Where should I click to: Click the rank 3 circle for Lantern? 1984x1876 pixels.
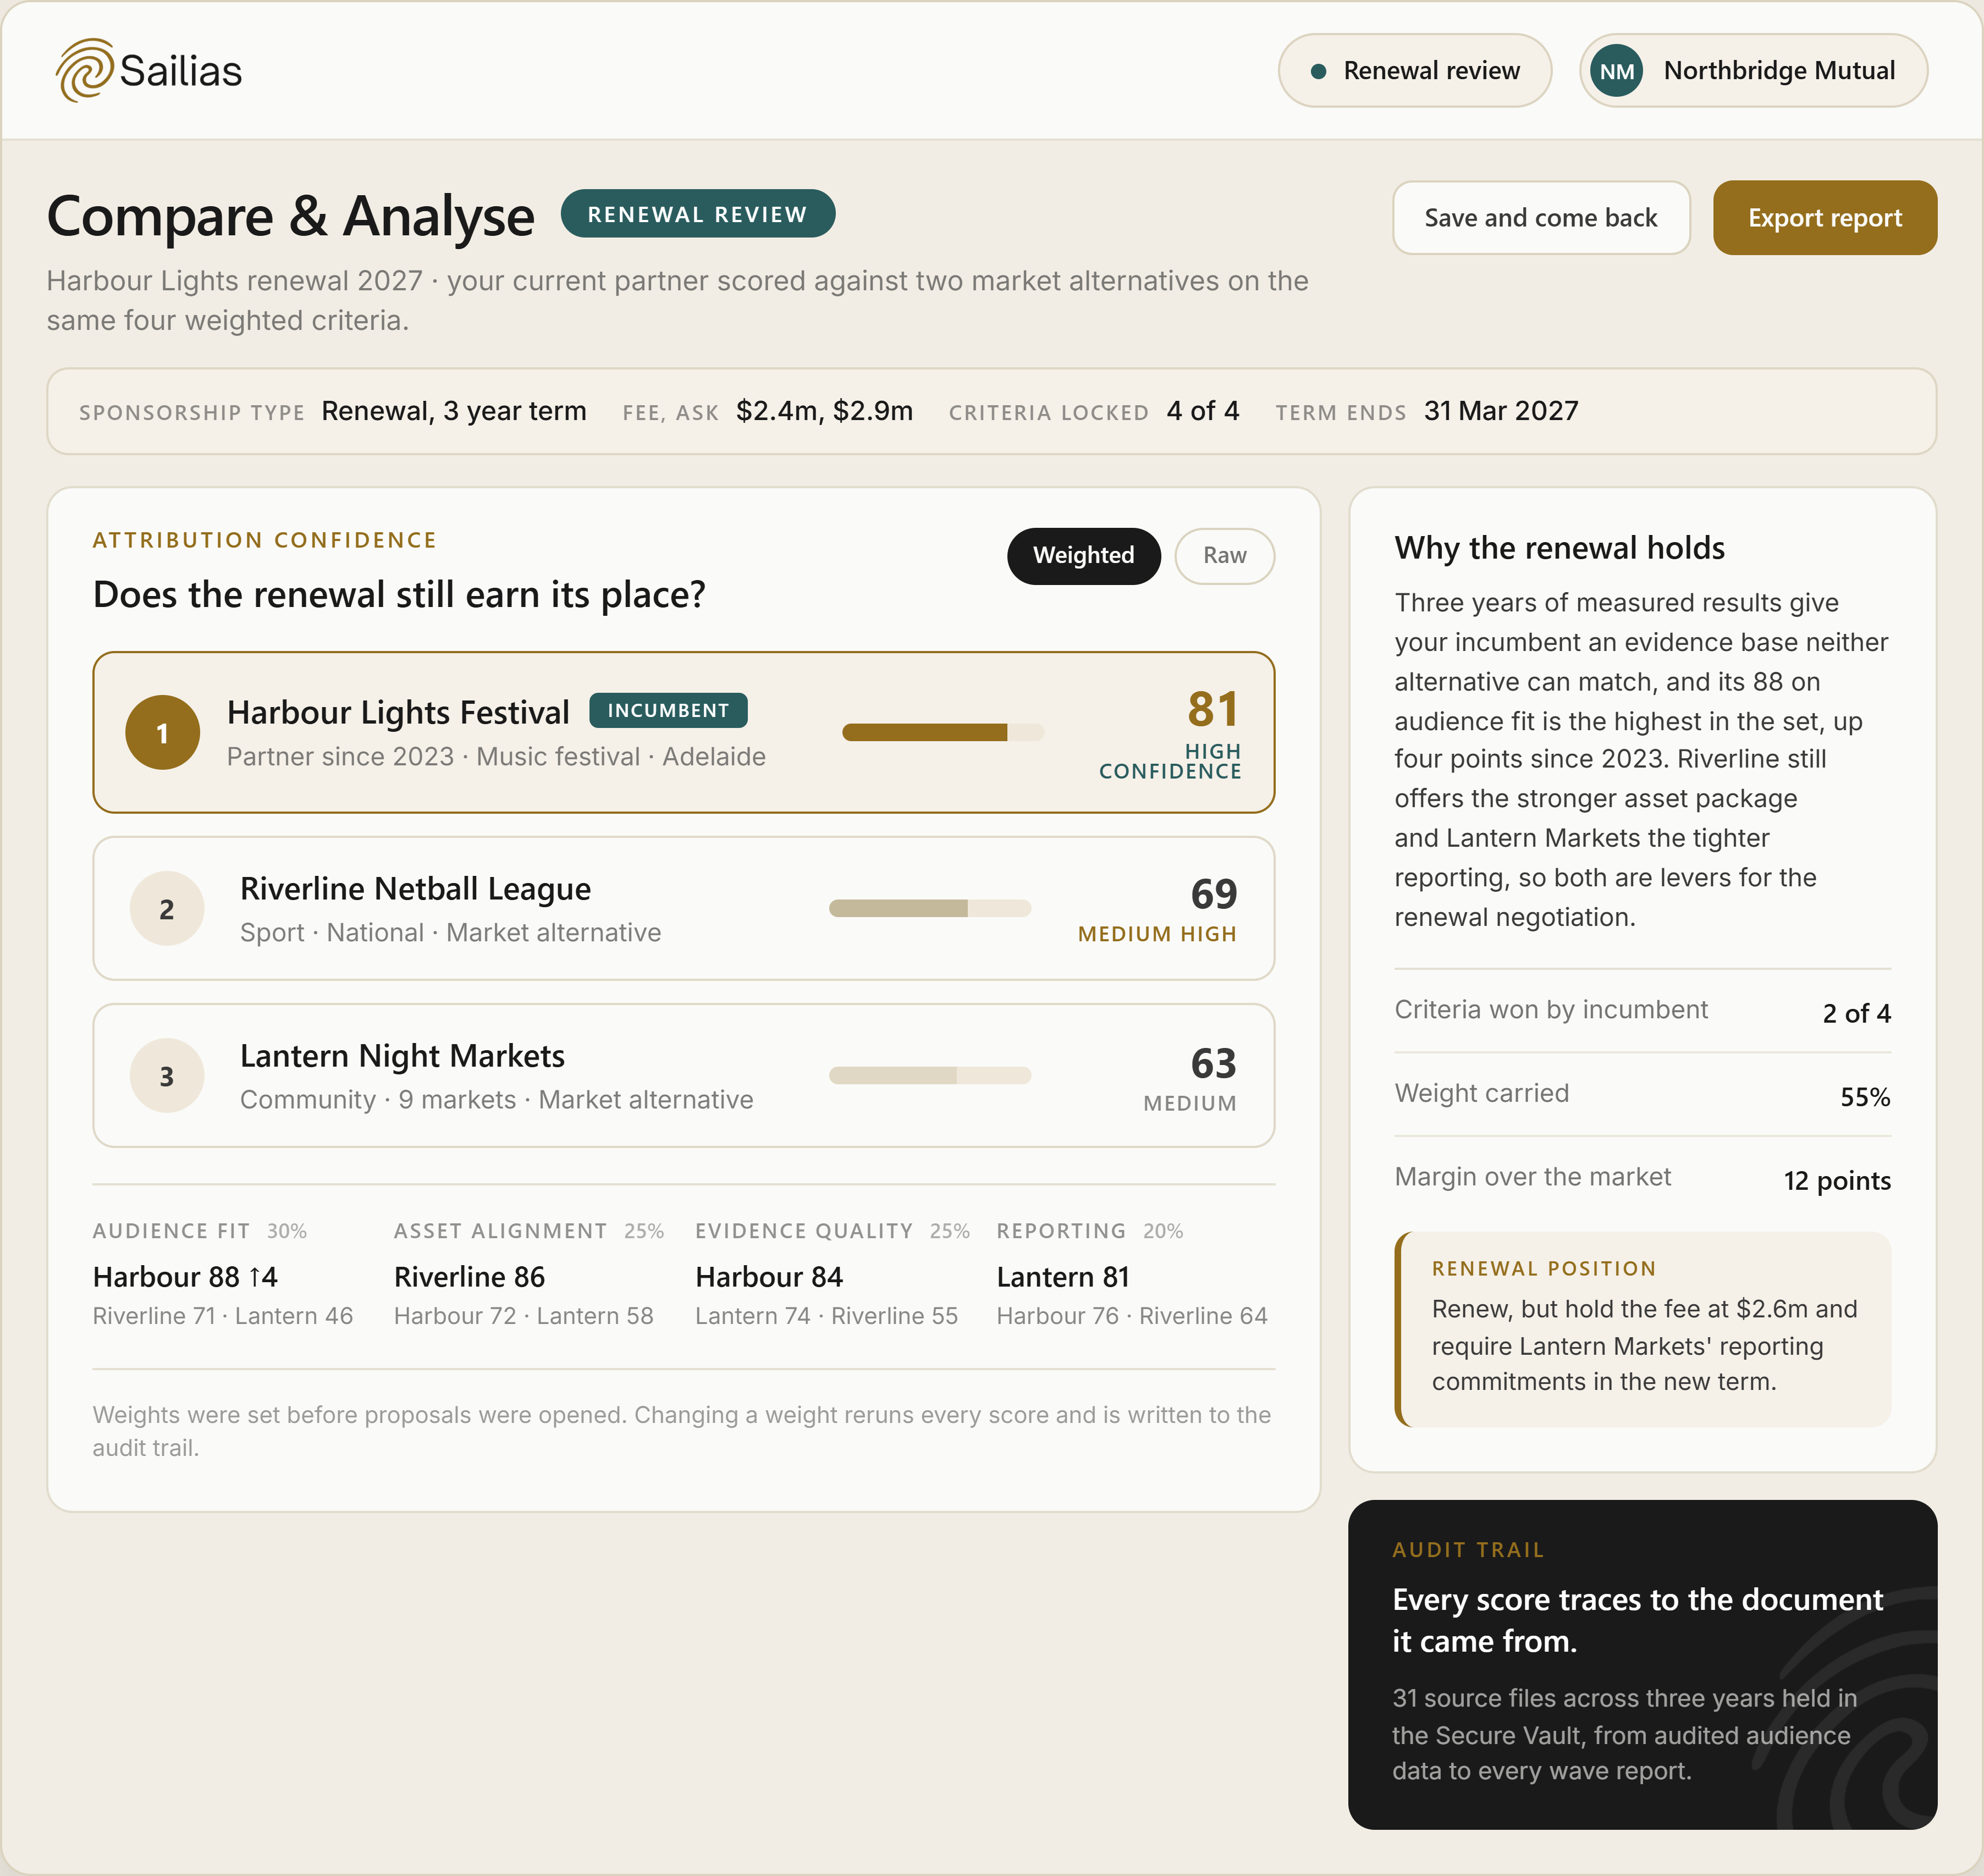(167, 1075)
